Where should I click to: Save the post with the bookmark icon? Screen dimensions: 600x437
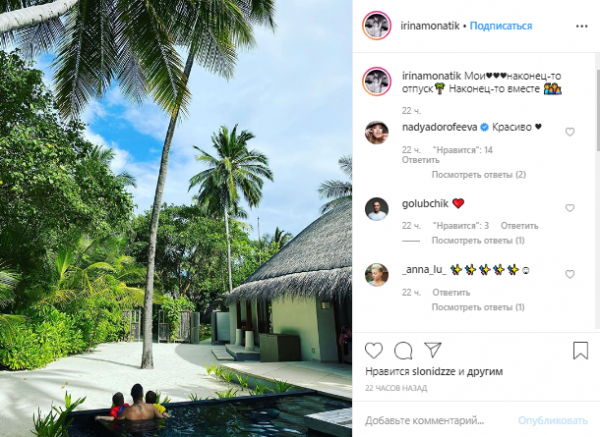(x=580, y=351)
